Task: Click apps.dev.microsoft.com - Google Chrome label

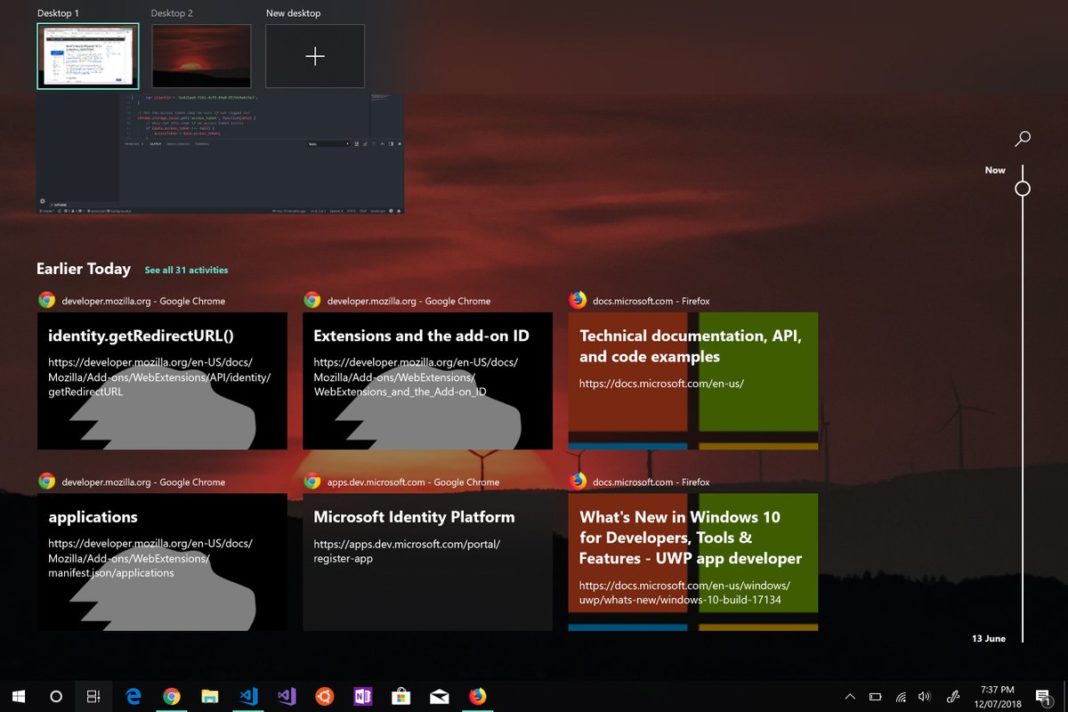Action: (413, 482)
